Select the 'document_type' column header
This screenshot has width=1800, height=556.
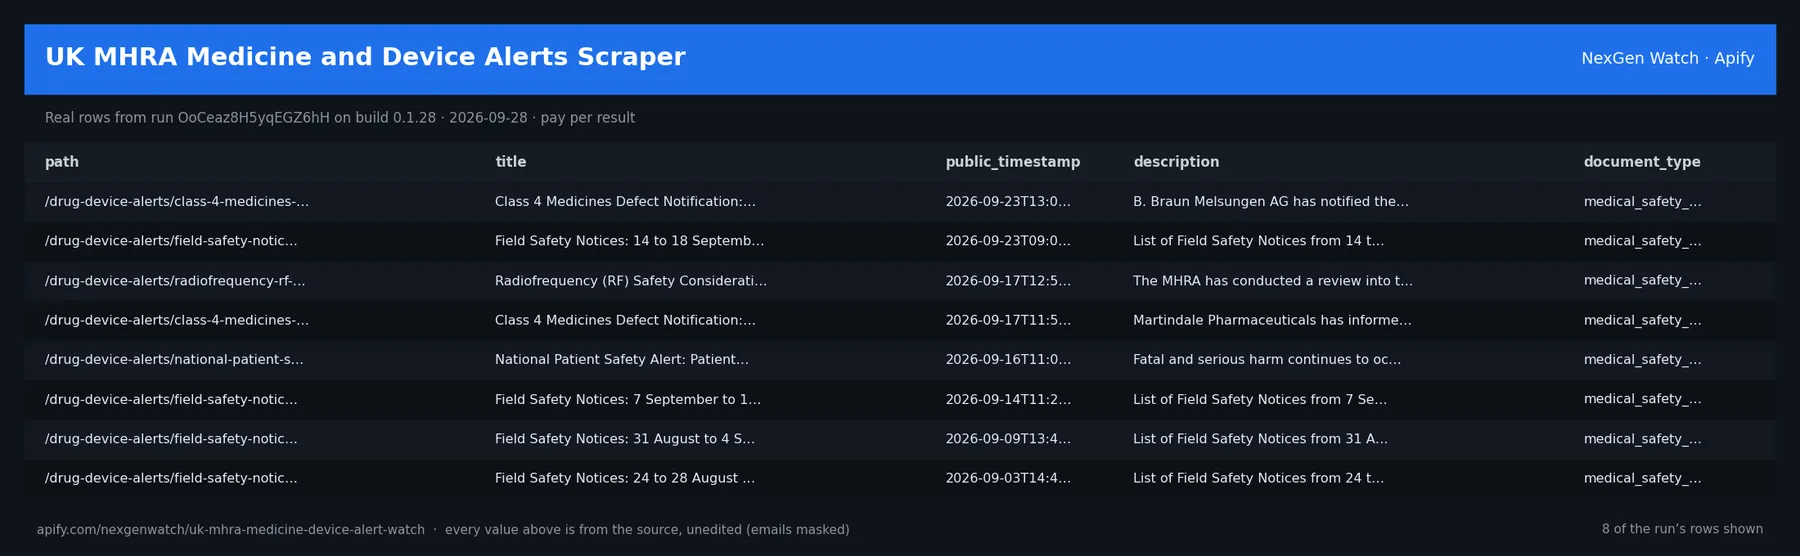1641,162
